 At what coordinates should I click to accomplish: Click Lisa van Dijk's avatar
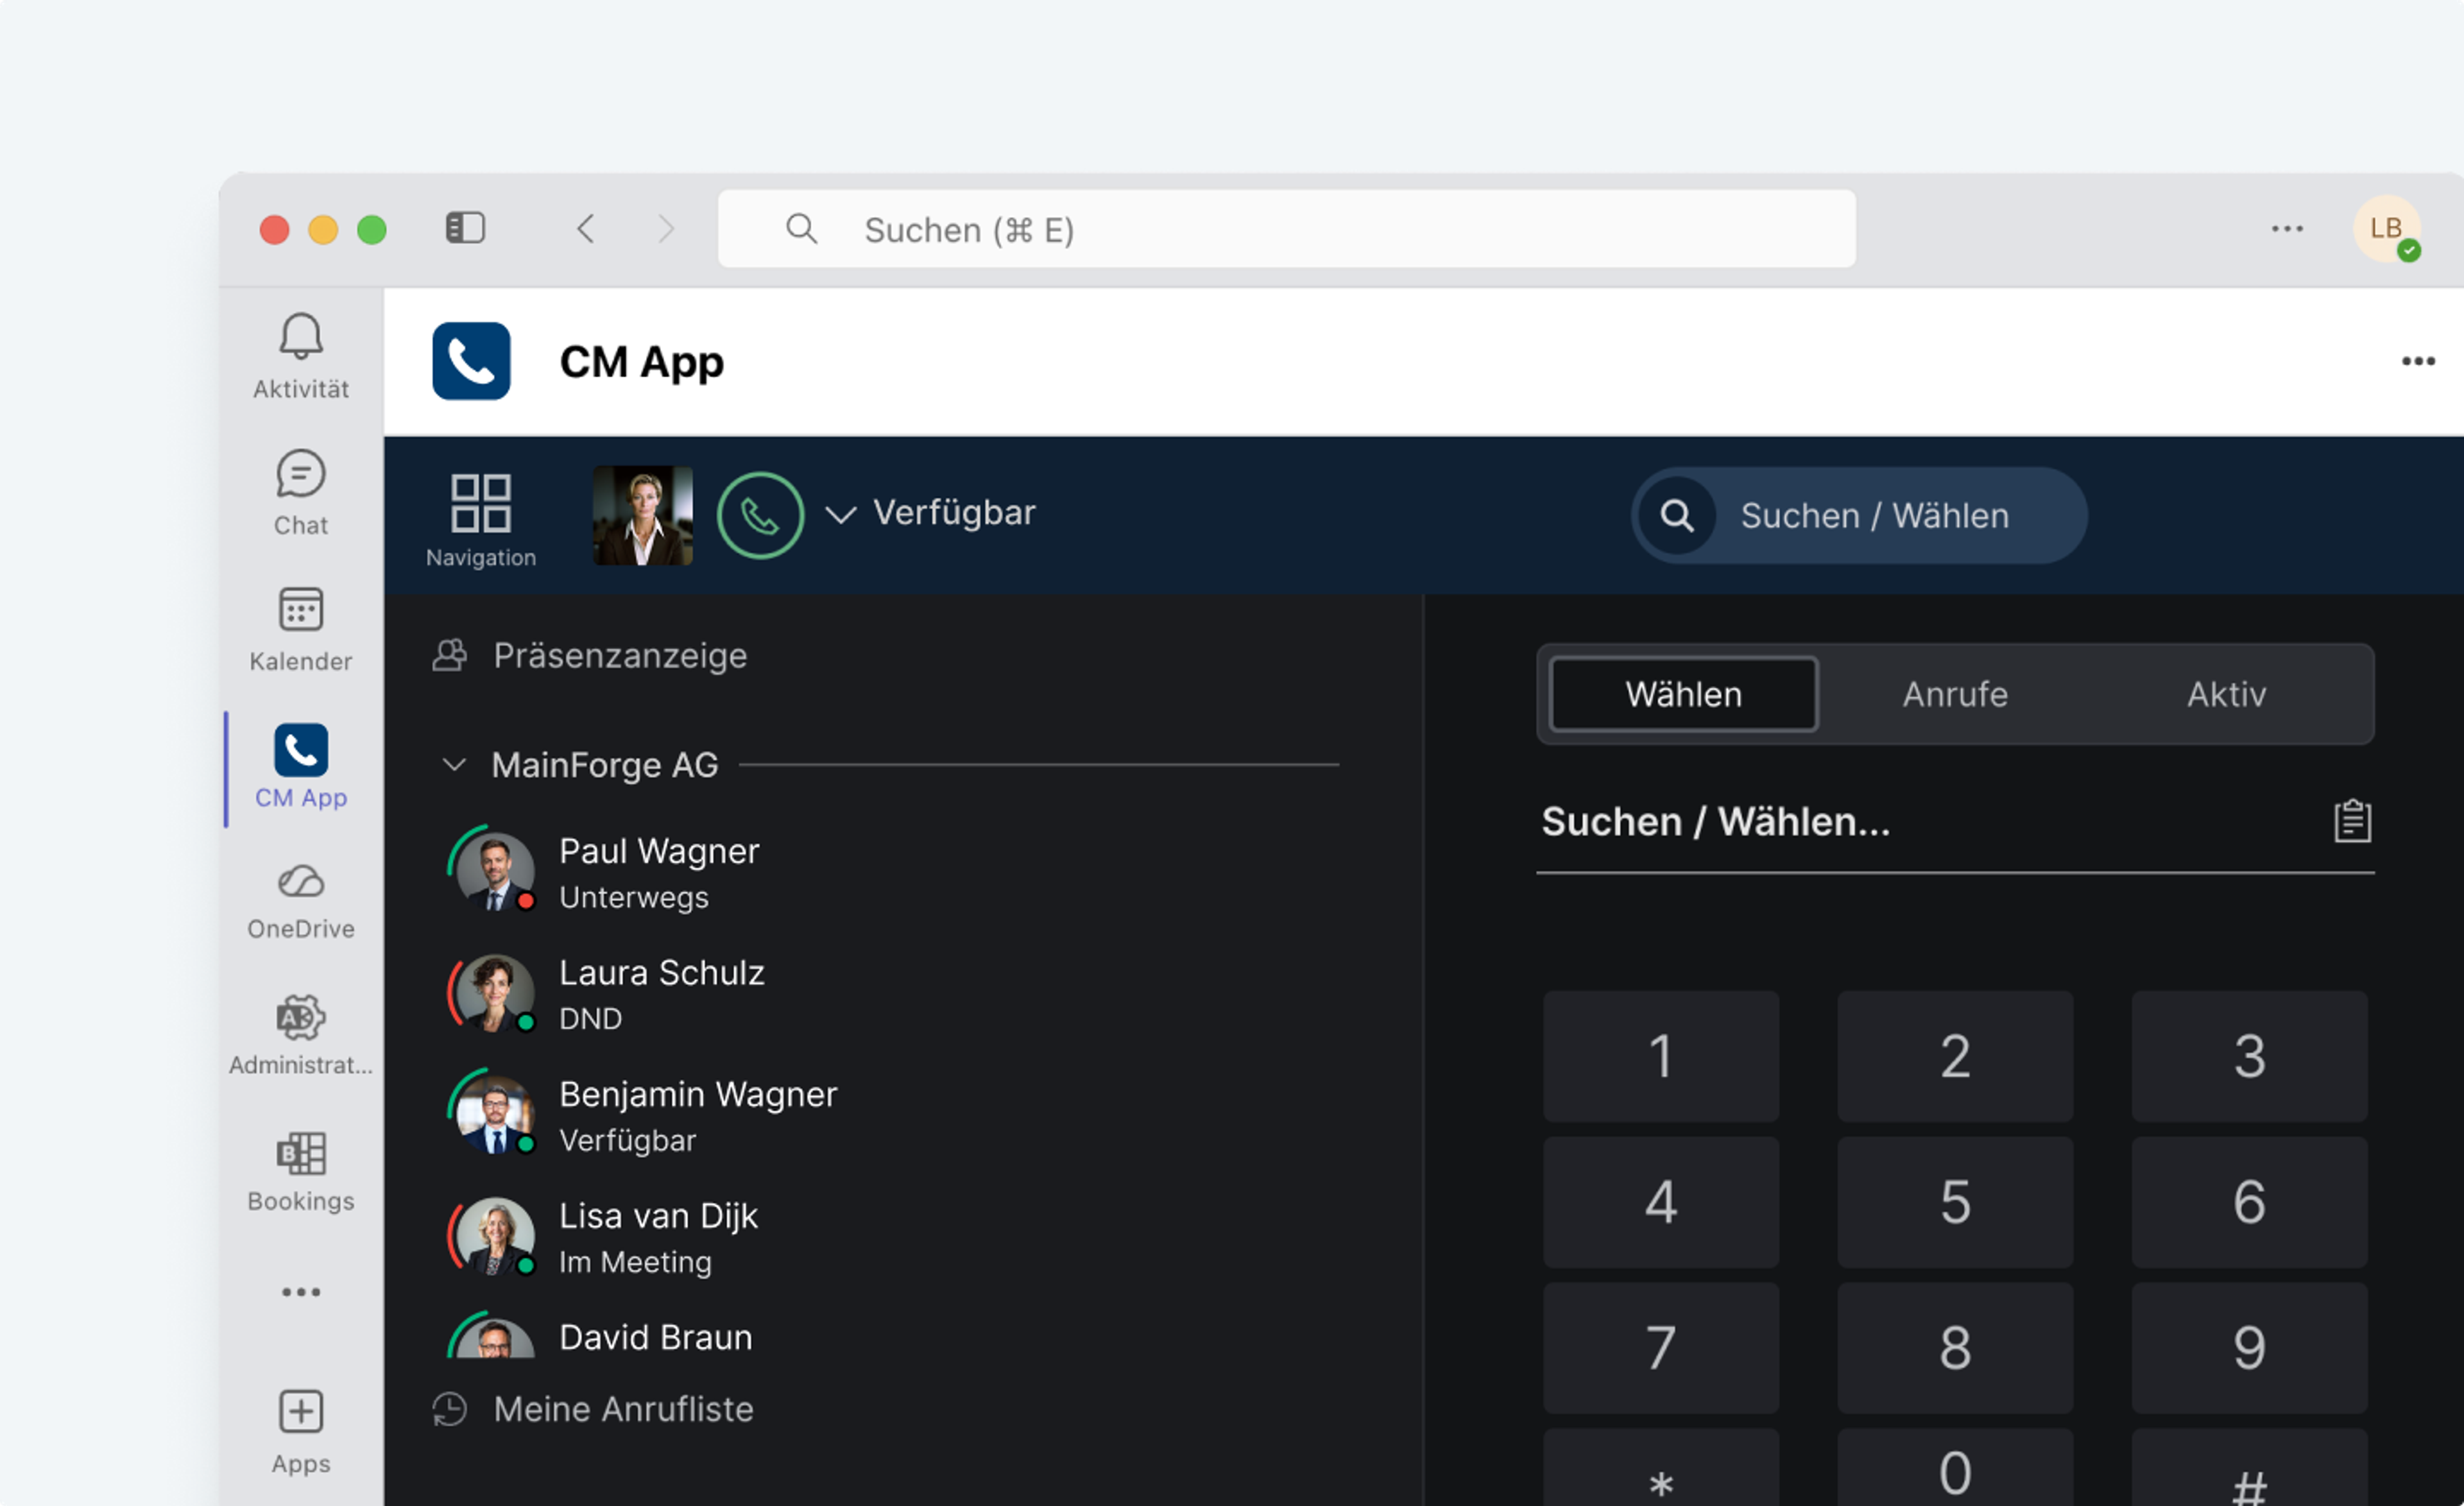[x=494, y=1237]
